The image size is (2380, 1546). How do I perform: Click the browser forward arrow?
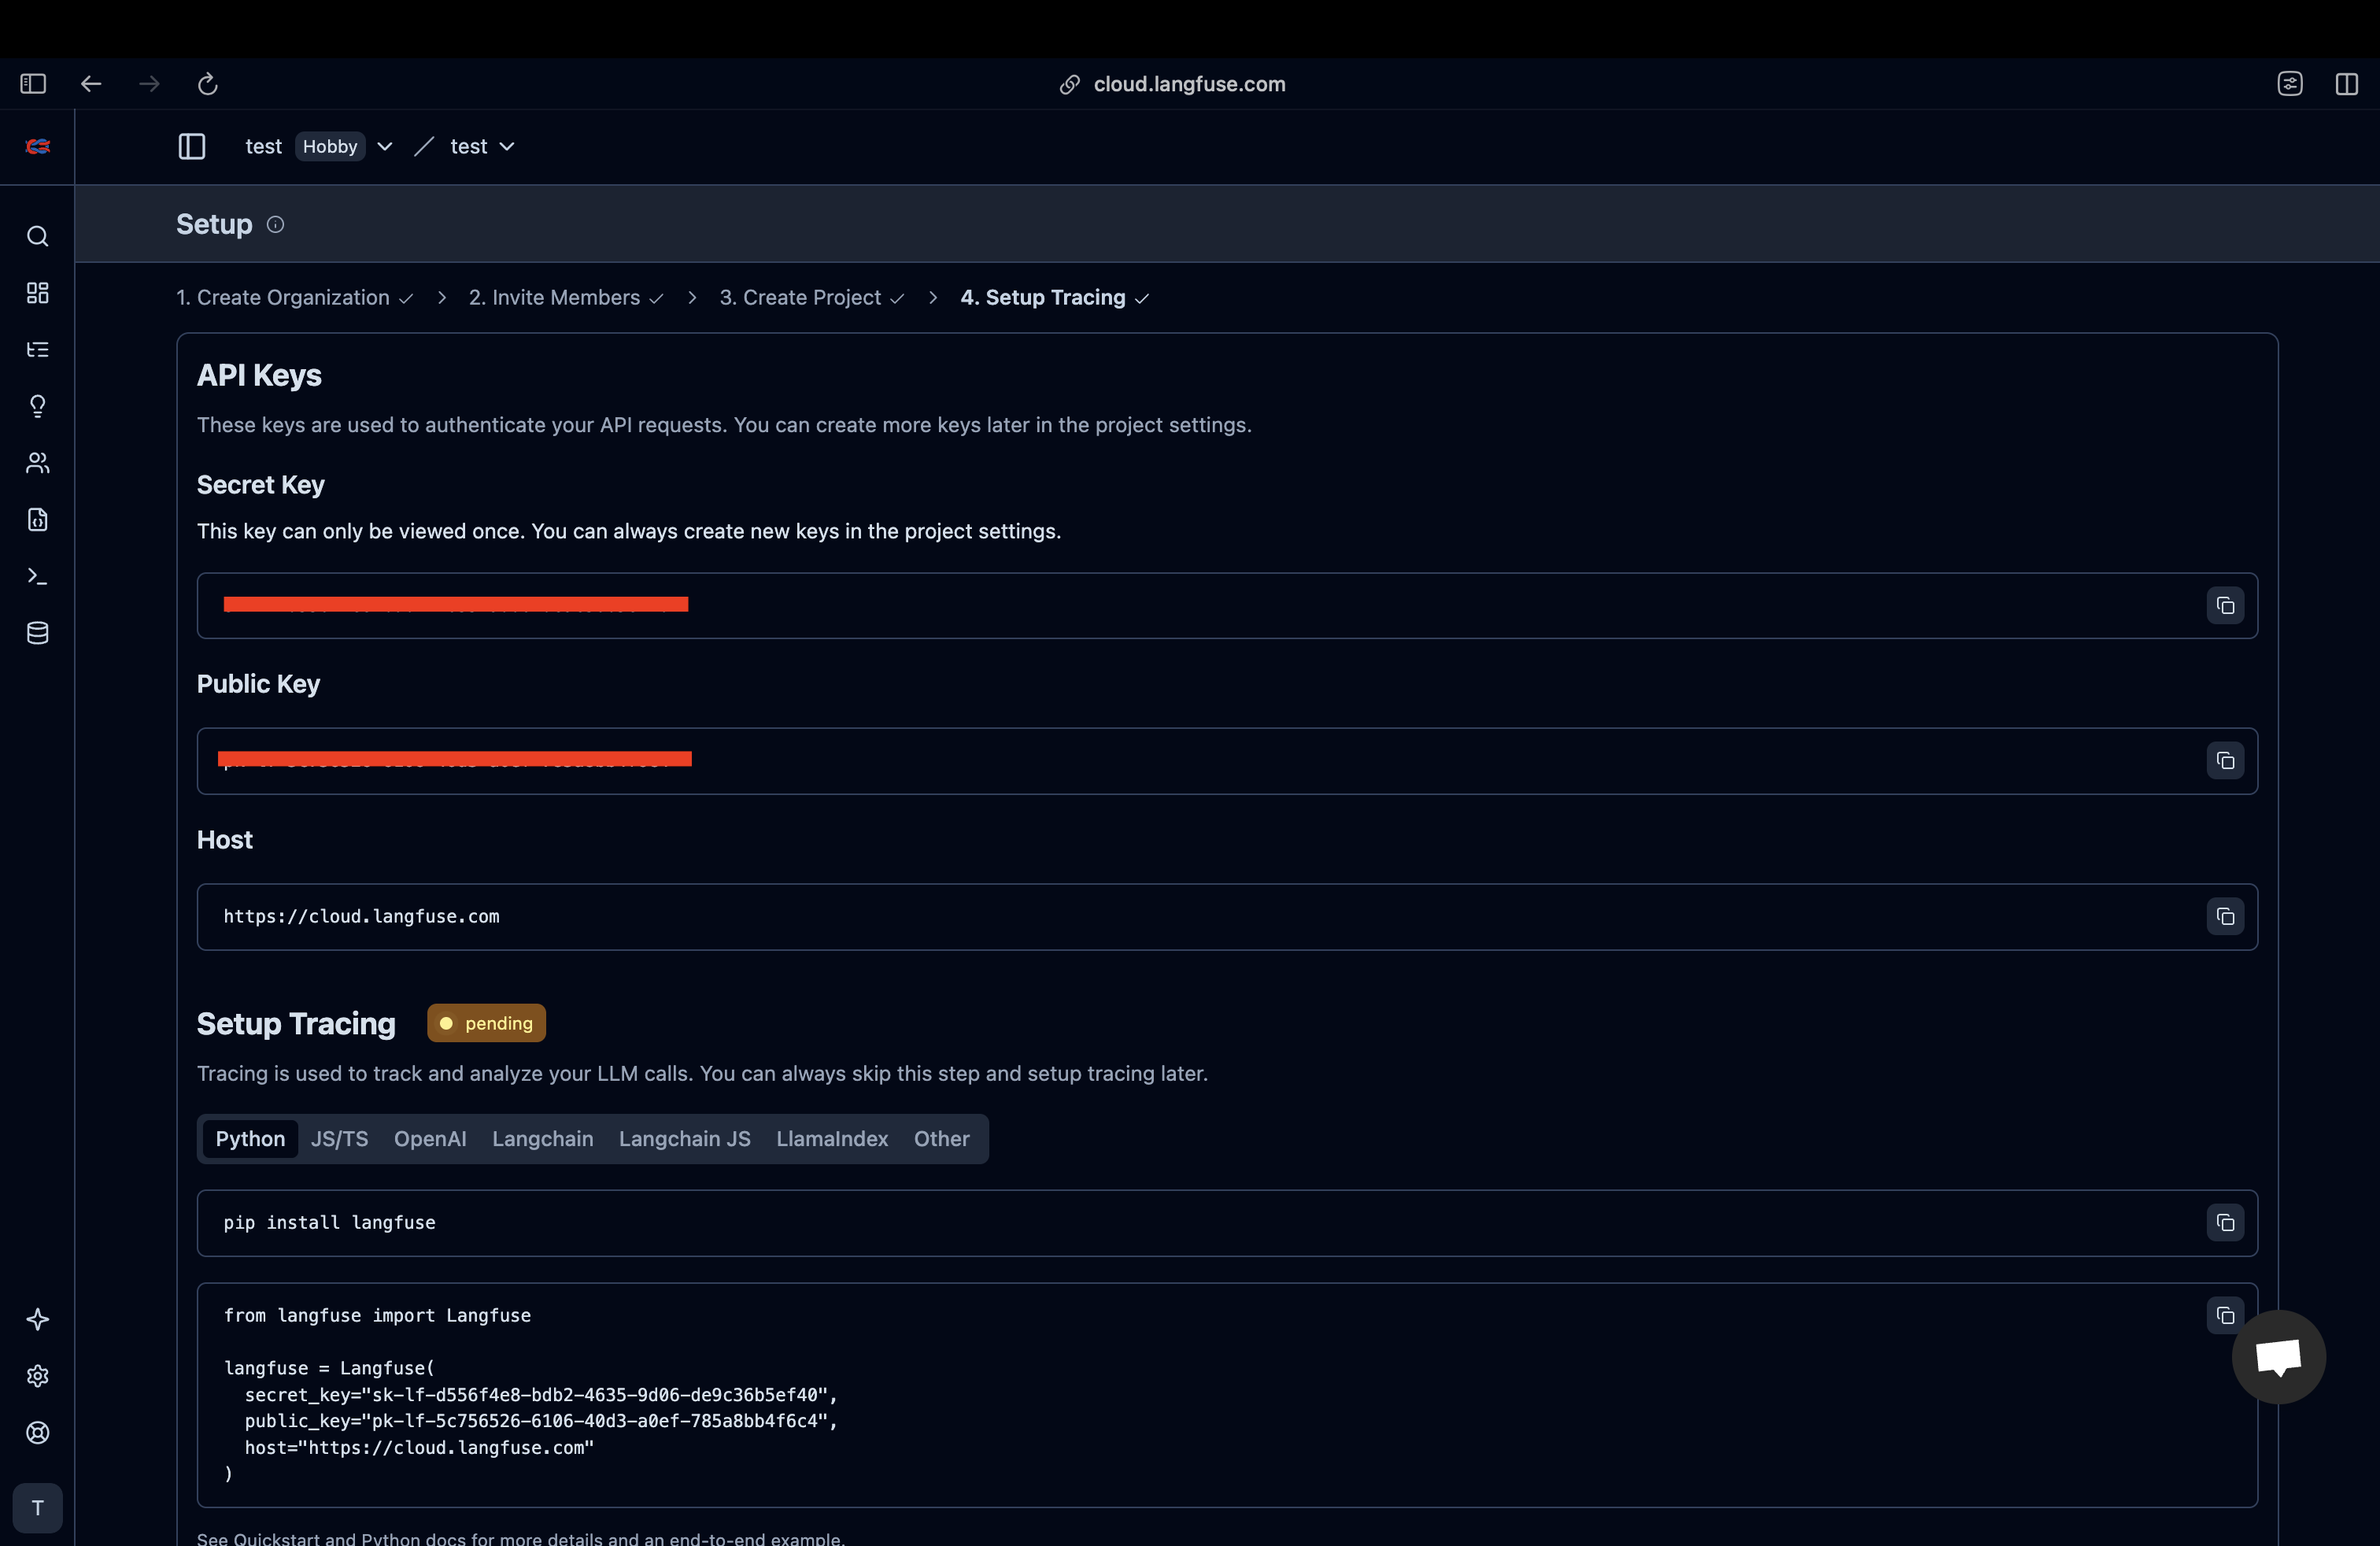[x=149, y=84]
